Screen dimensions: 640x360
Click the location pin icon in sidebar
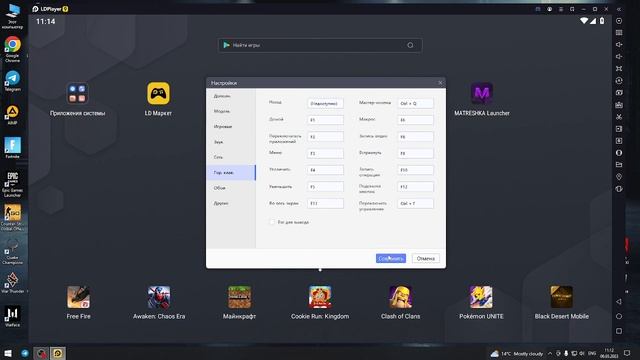pyautogui.click(x=619, y=177)
